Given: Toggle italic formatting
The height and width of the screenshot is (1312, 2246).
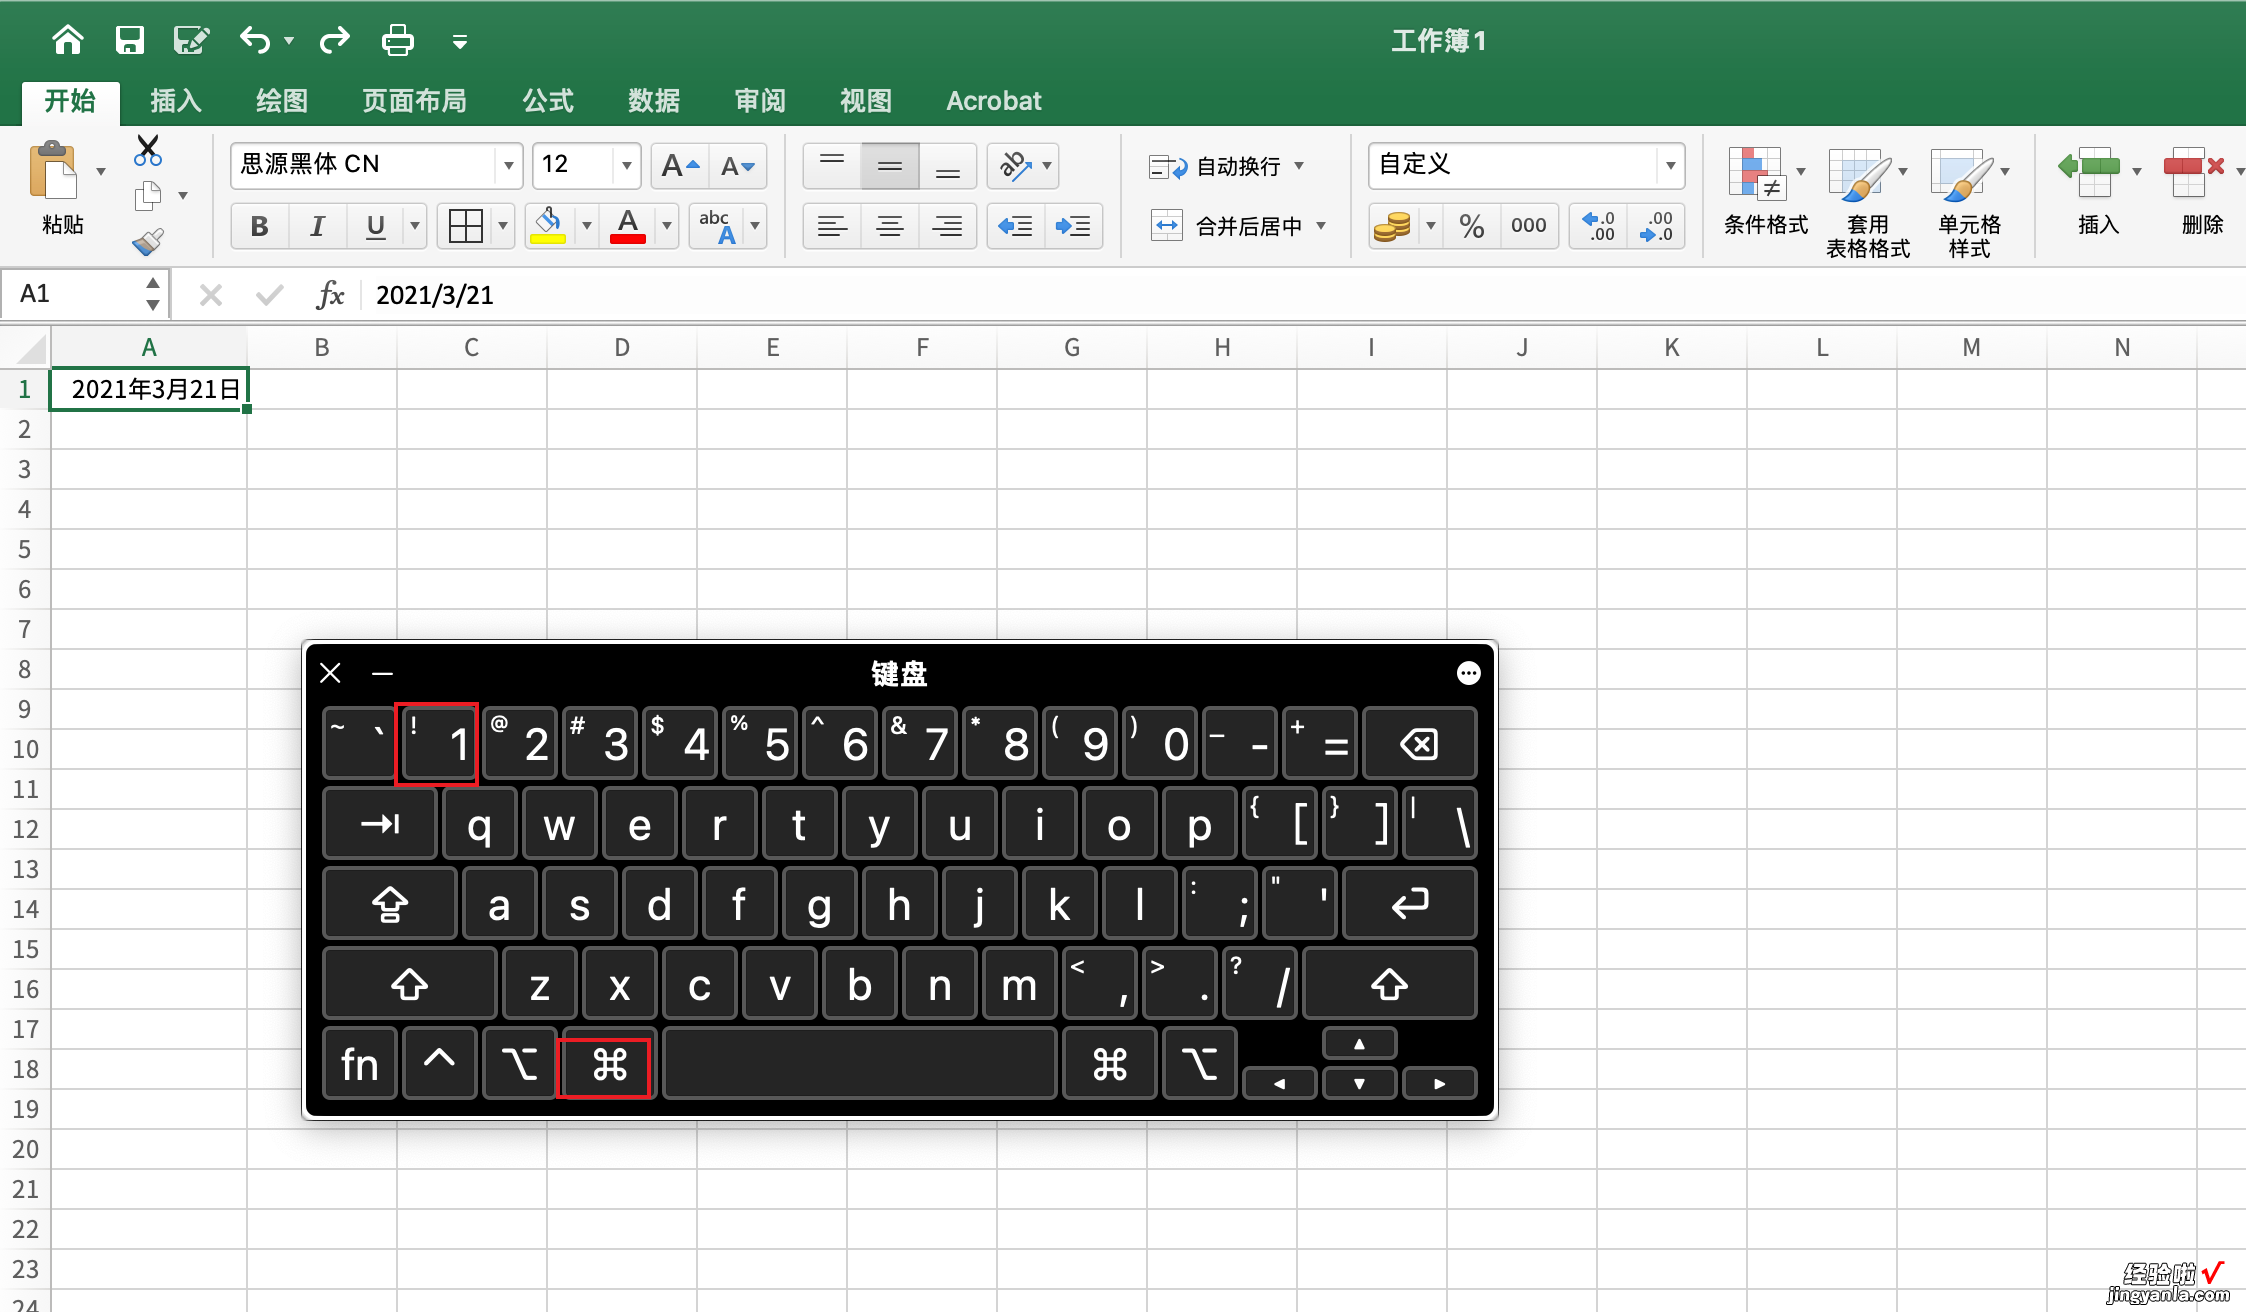Looking at the screenshot, I should tap(318, 226).
